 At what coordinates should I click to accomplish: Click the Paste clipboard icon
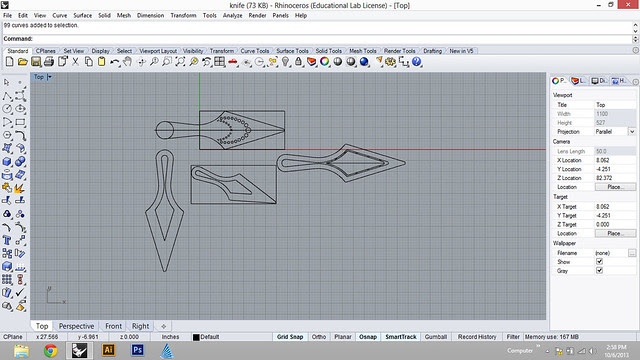coord(102,62)
